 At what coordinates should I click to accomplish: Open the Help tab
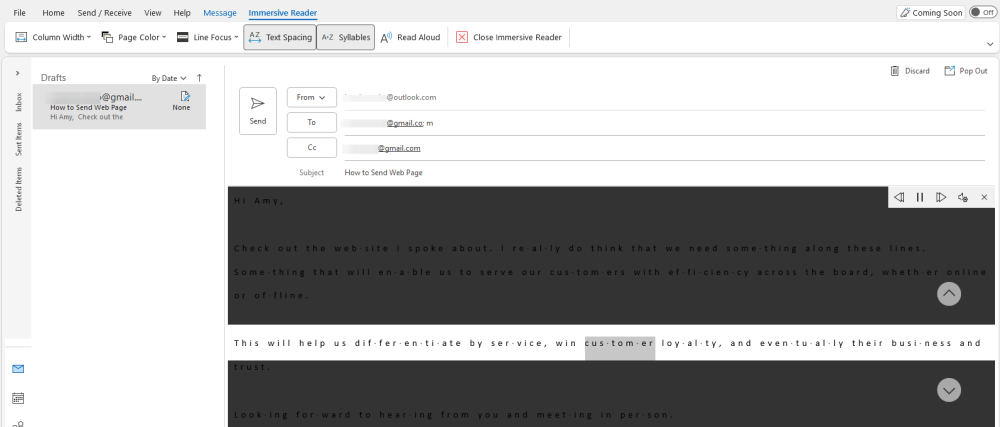(182, 13)
